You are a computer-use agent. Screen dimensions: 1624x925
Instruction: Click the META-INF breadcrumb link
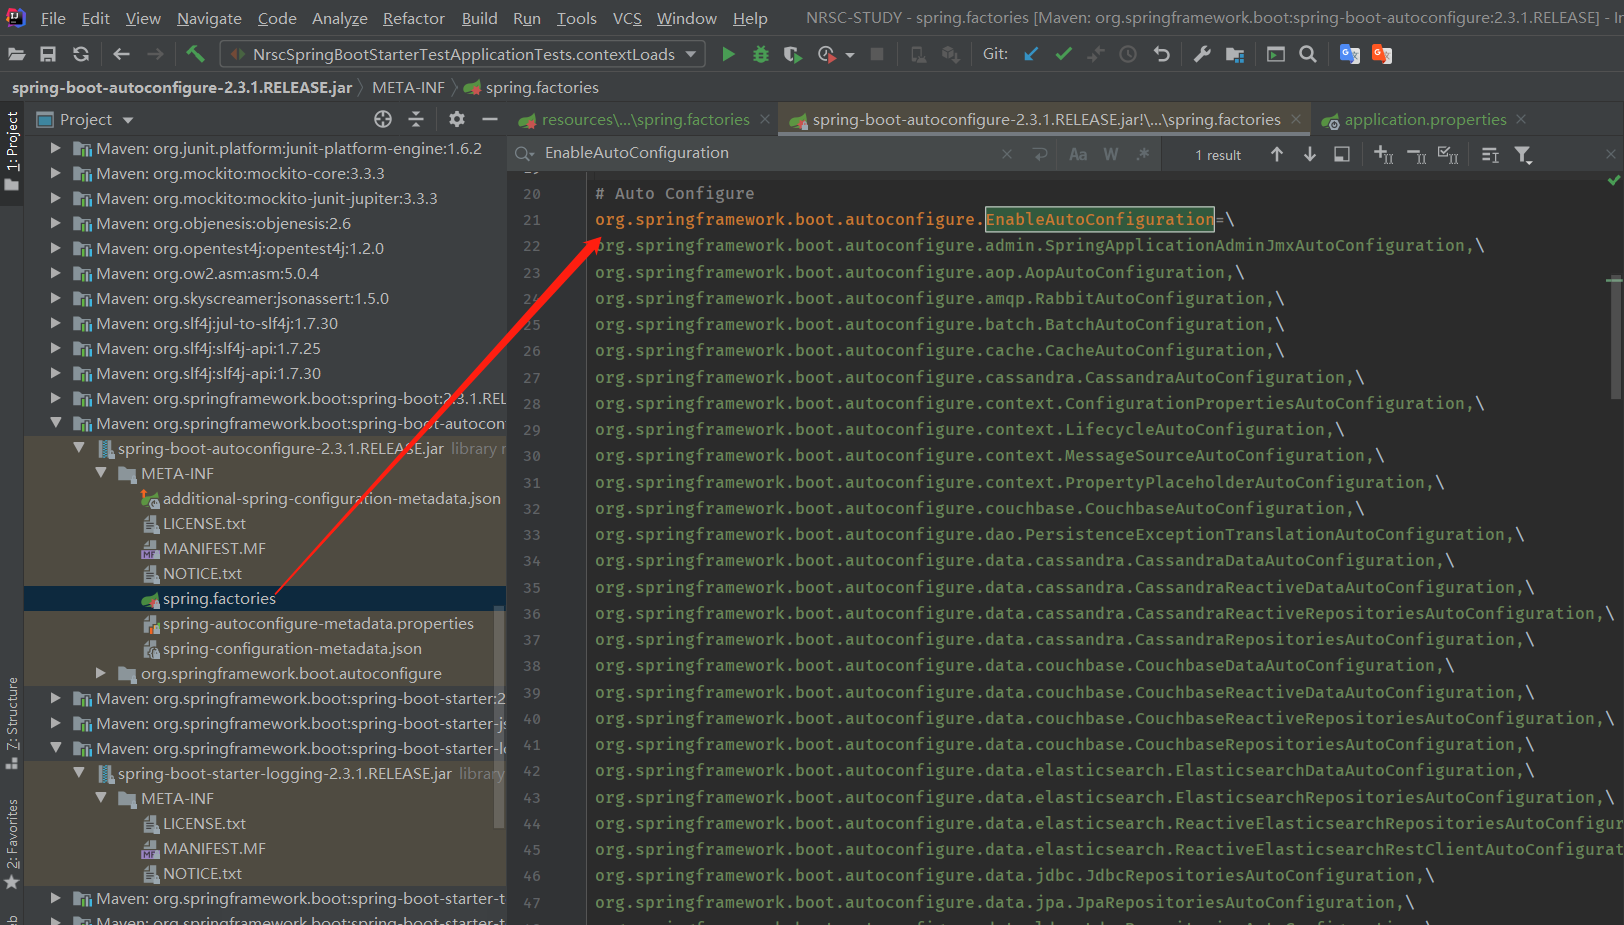pos(408,87)
